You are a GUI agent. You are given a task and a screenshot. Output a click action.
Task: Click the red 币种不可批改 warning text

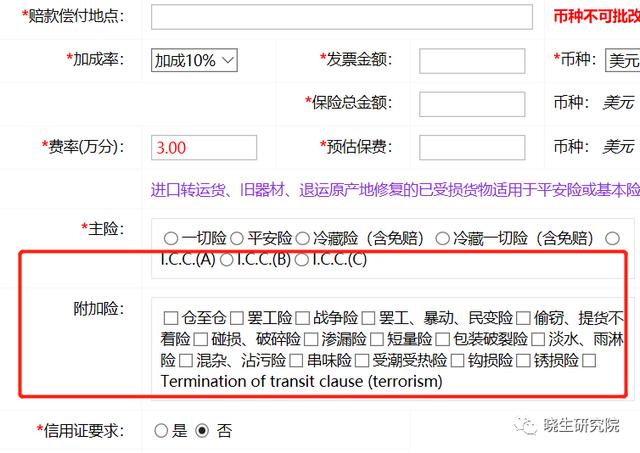[x=596, y=16]
